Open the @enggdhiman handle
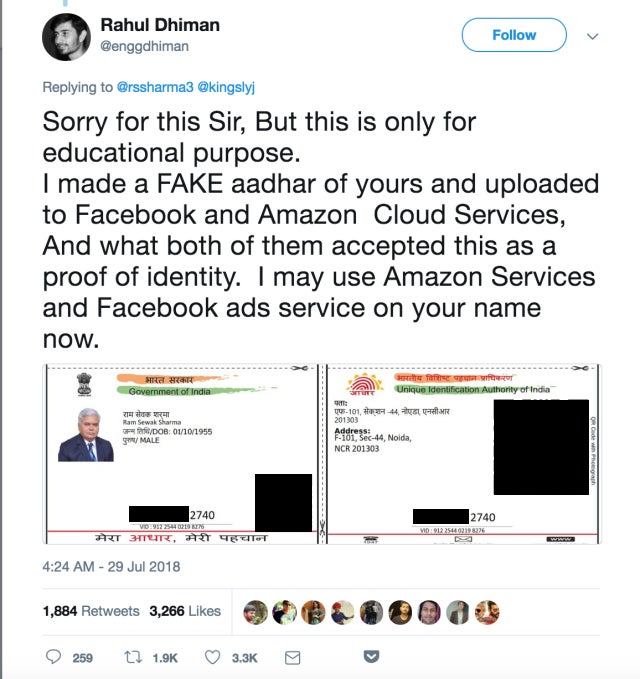The image size is (640, 679). (x=144, y=46)
